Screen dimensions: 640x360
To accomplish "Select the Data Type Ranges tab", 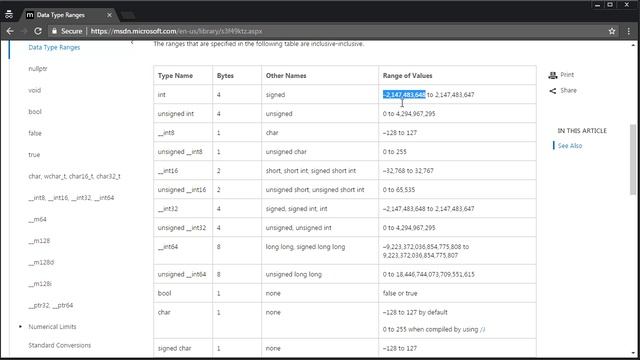I will [60, 15].
